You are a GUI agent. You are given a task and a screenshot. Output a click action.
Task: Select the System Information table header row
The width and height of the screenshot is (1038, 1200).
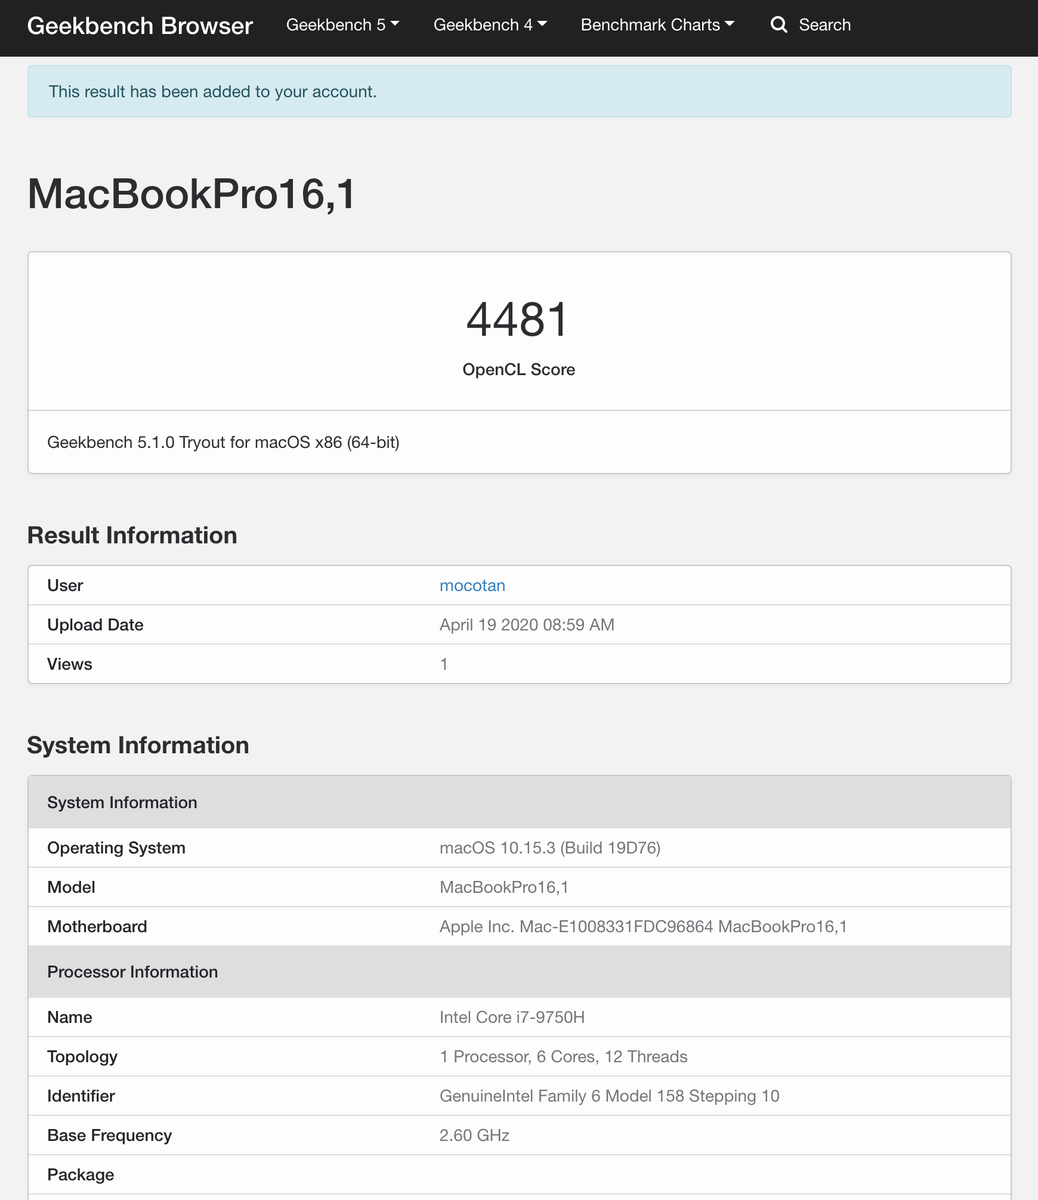(x=519, y=802)
